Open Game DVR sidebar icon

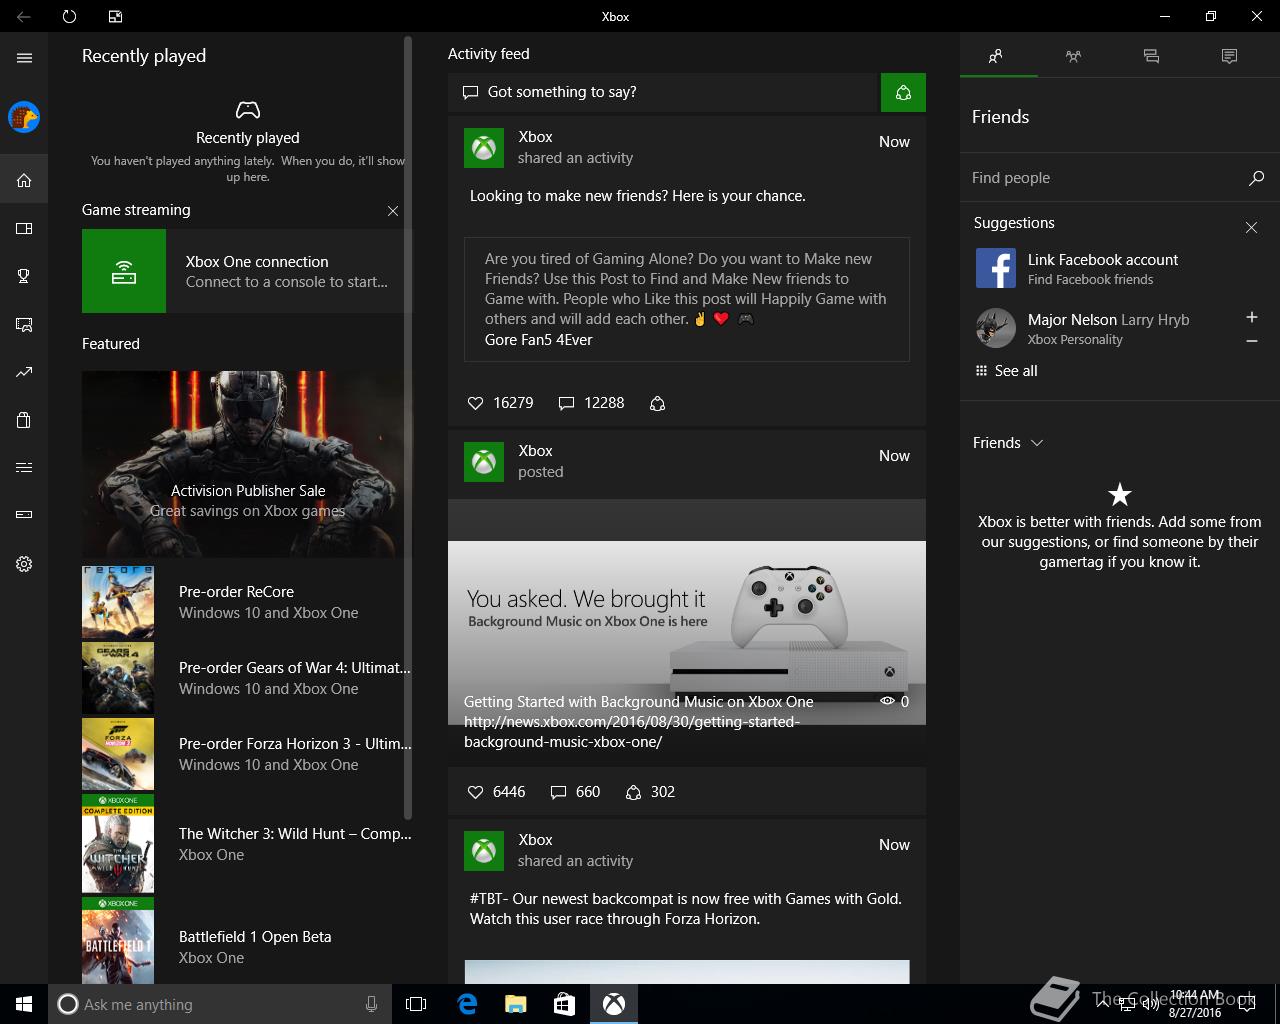24,325
